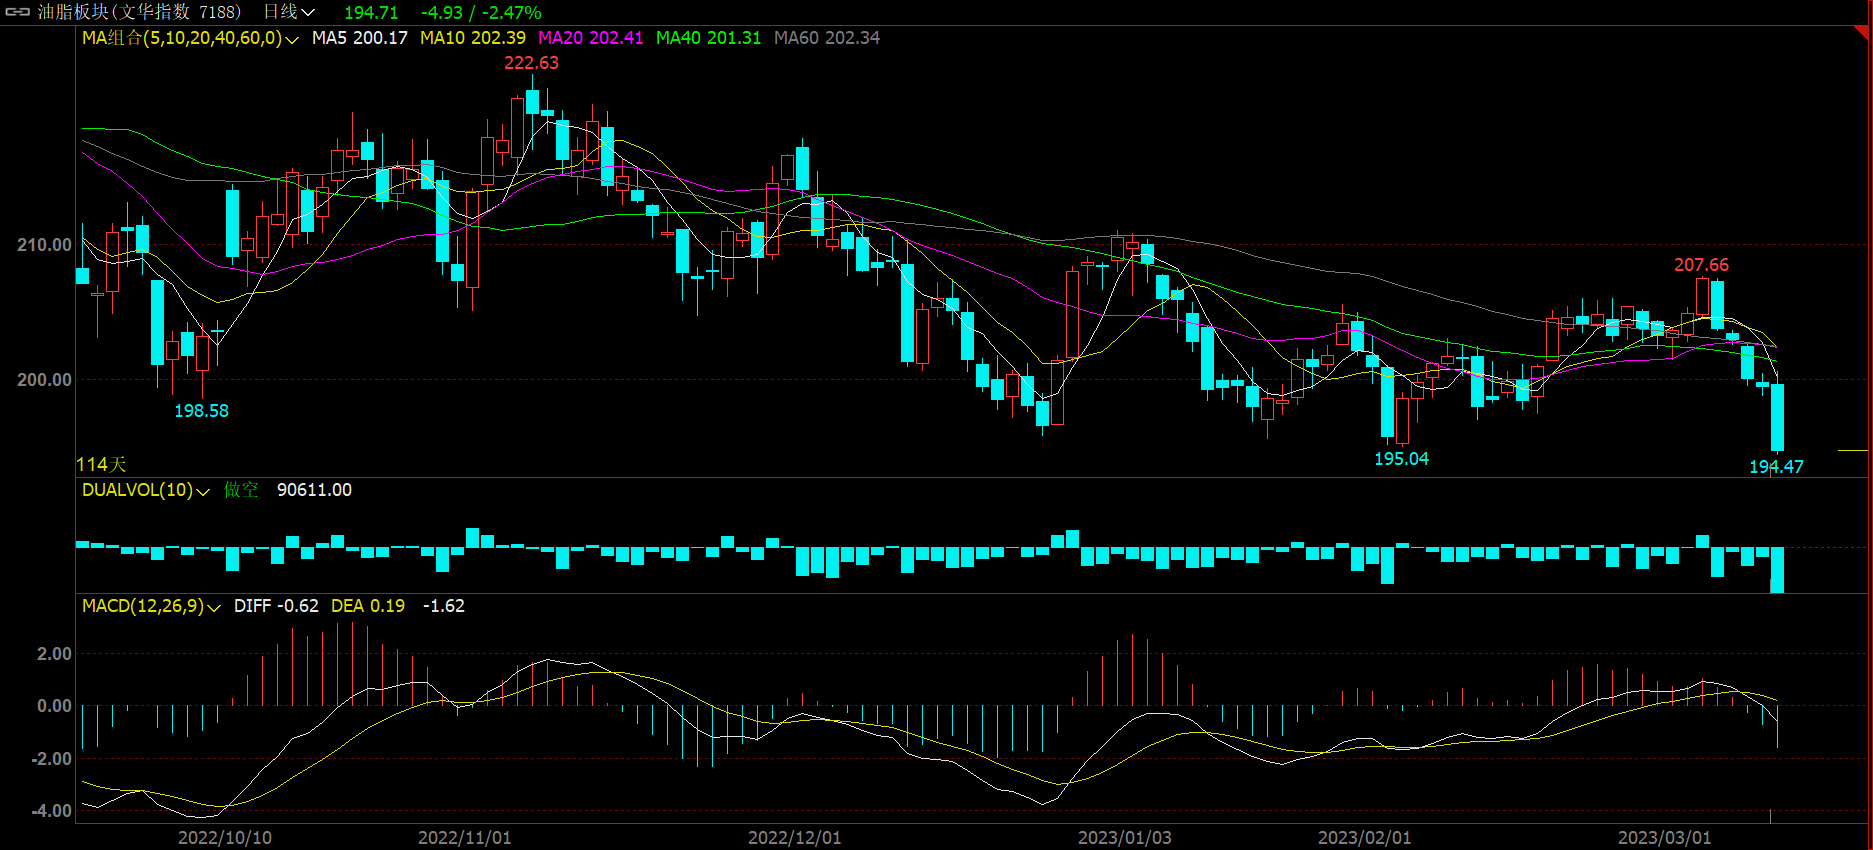Open the 日线 period dropdown
This screenshot has width=1873, height=850.
[x=289, y=12]
